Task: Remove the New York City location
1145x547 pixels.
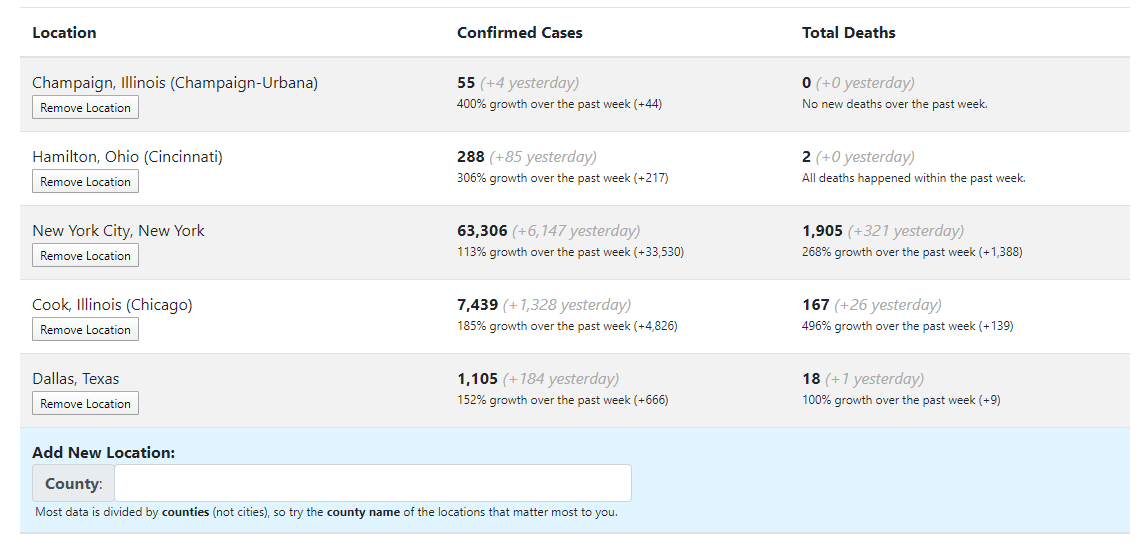Action: [85, 256]
